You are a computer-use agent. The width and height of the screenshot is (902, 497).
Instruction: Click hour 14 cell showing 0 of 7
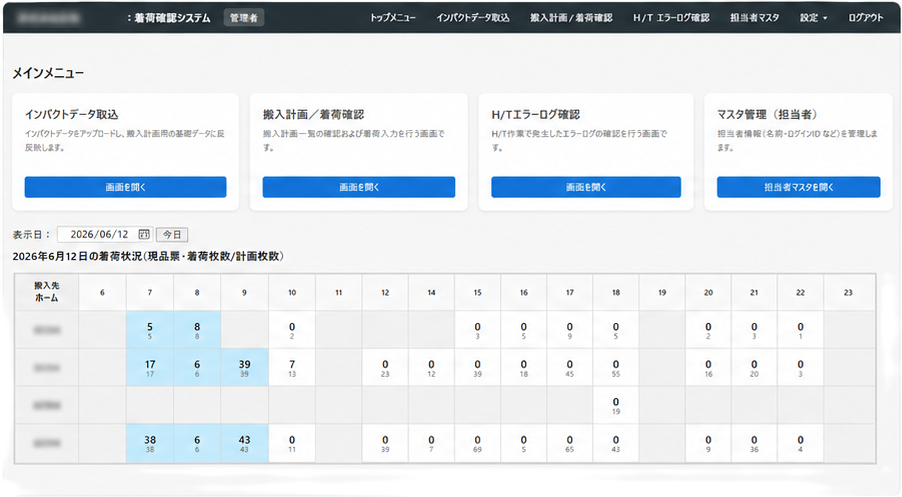(x=431, y=443)
